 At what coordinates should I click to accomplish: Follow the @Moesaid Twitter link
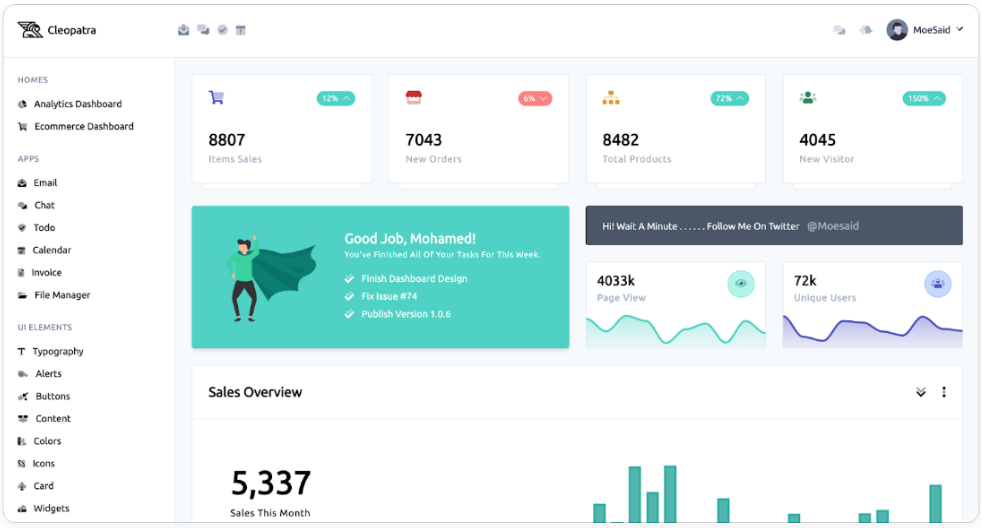pos(832,226)
